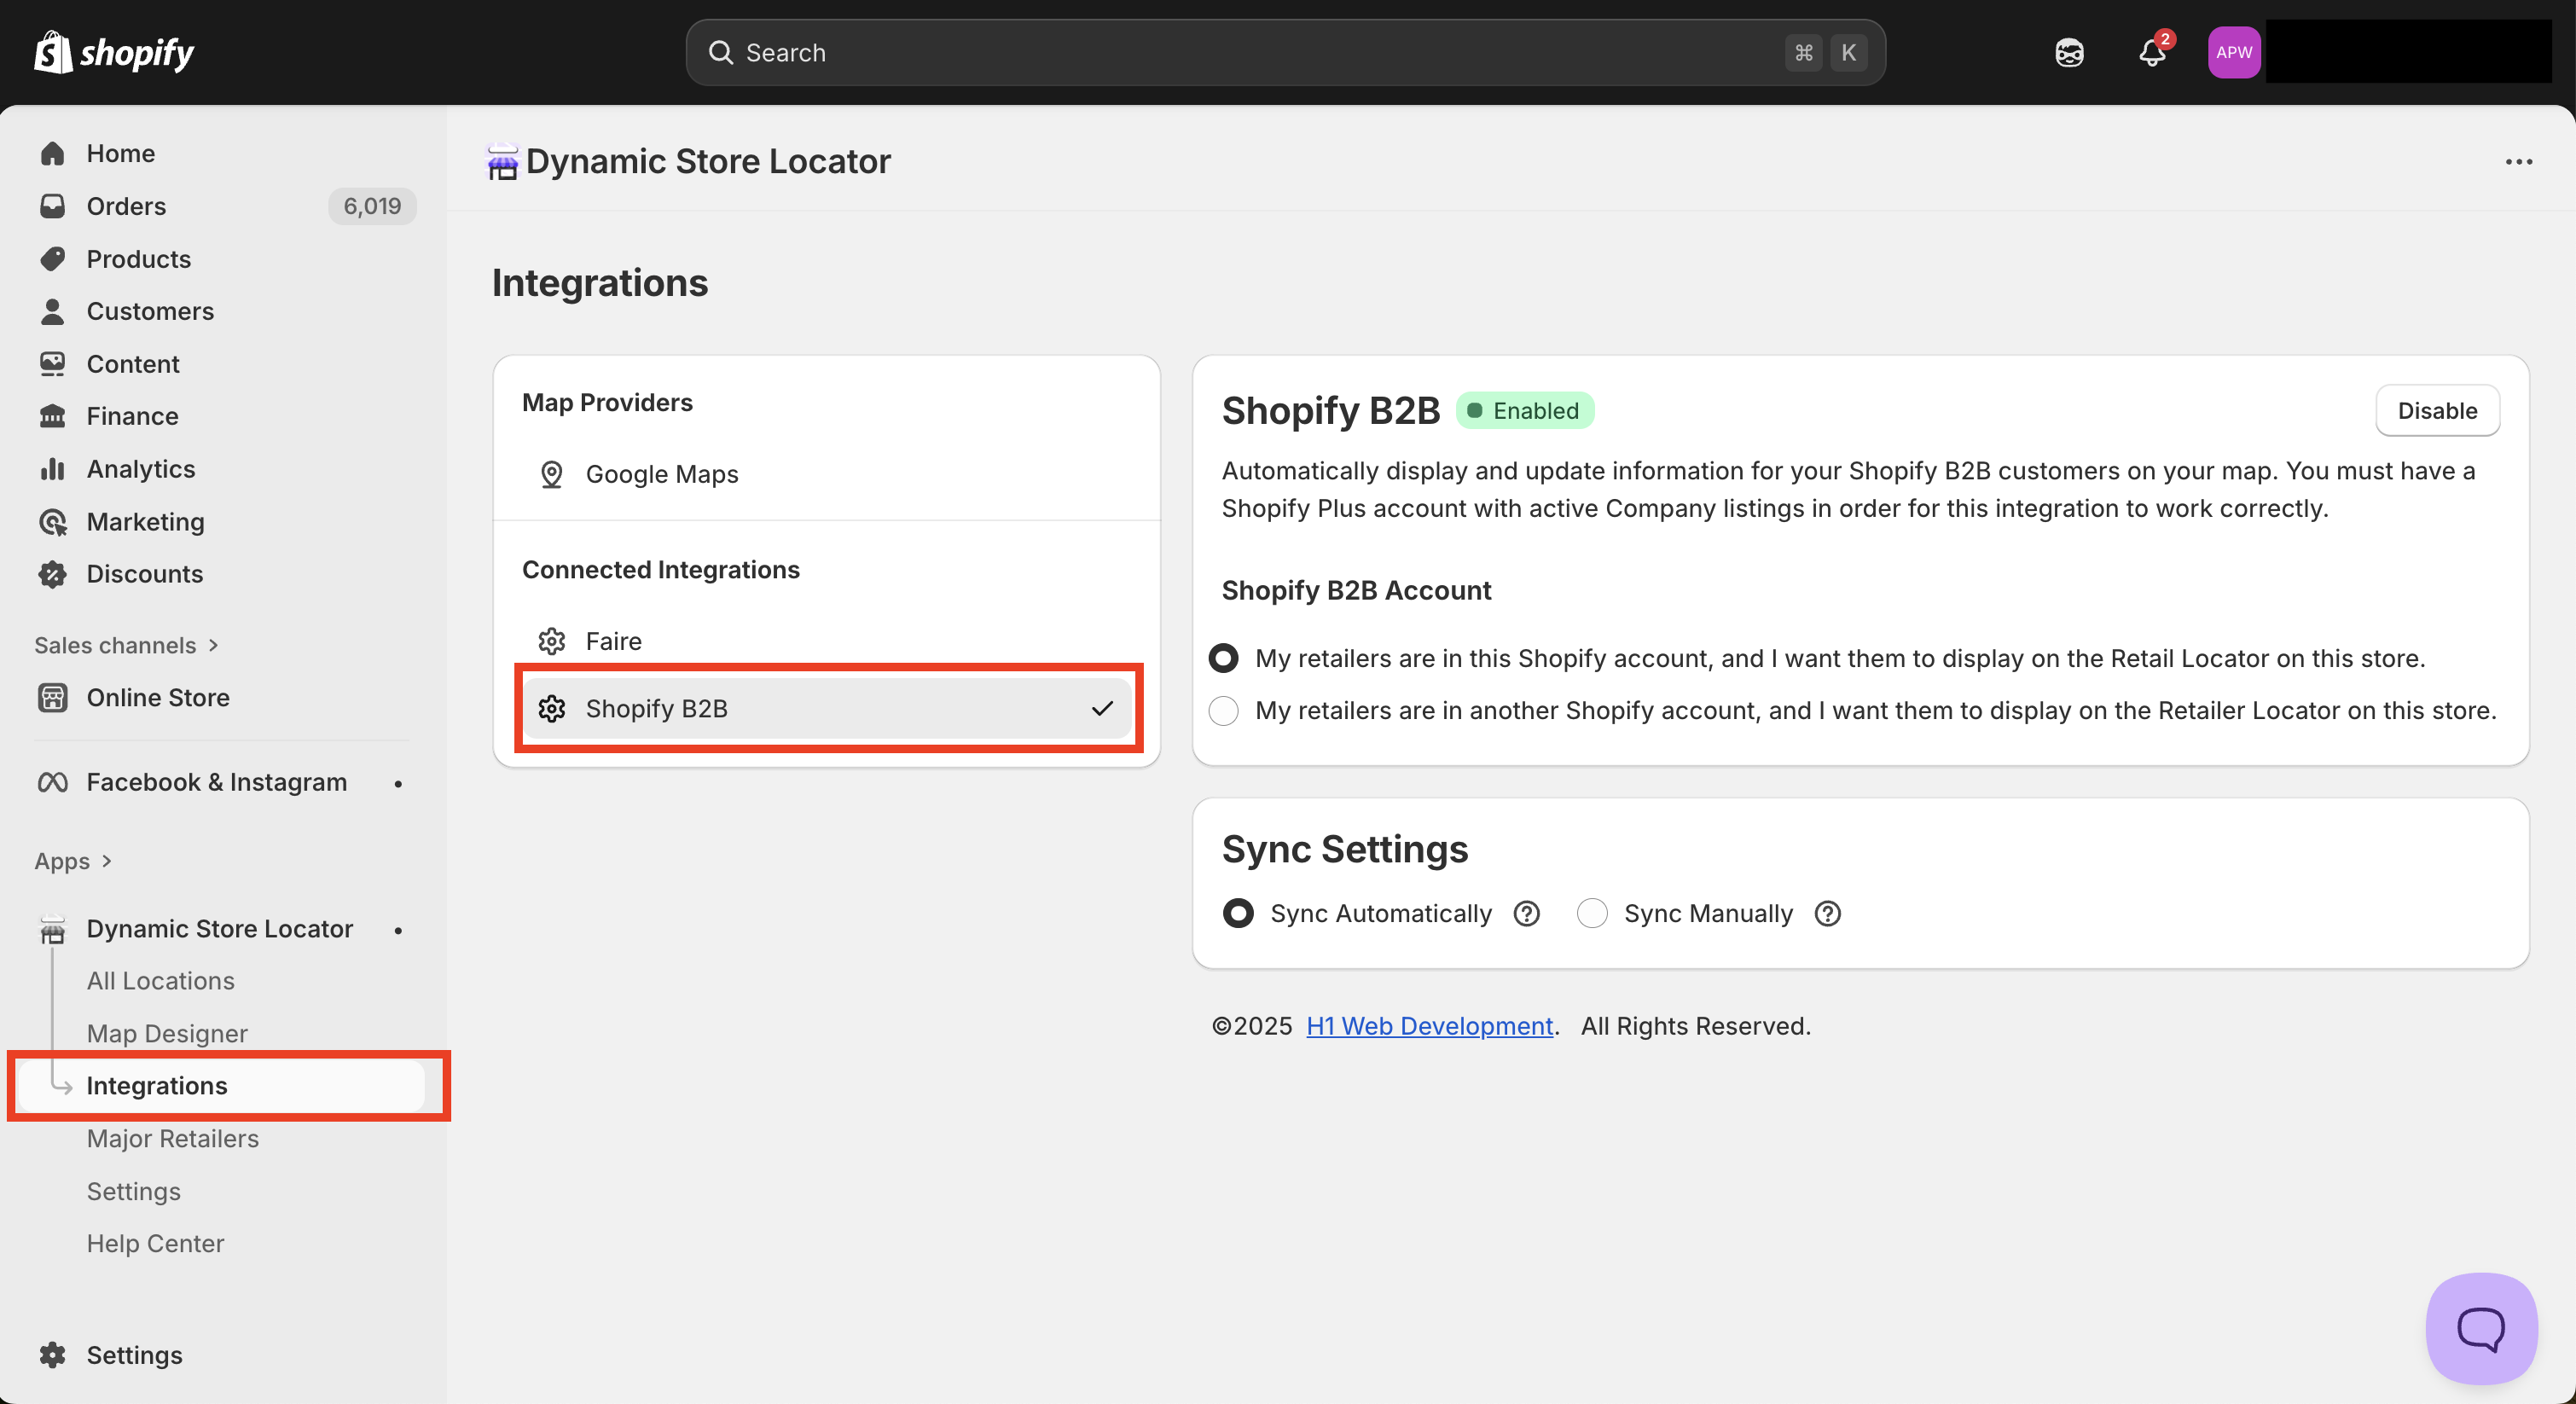Viewport: 2576px width, 1404px height.
Task: Go to Map Designer in sidebar
Action: (167, 1033)
